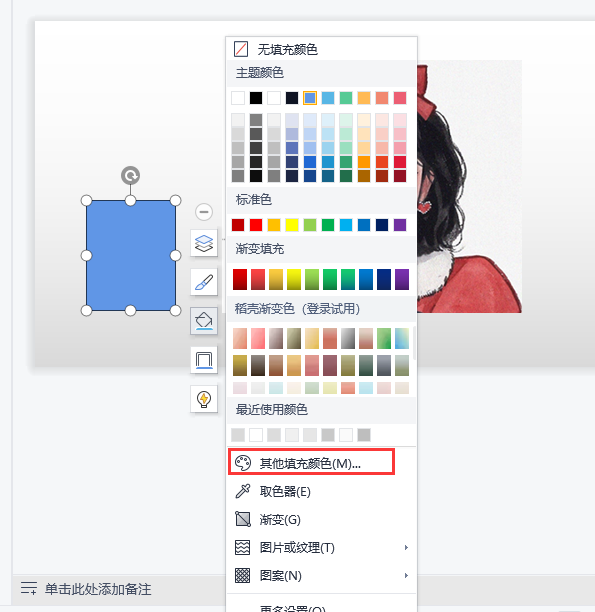Select the blue rectangle shape
595x612 pixels.
131,256
